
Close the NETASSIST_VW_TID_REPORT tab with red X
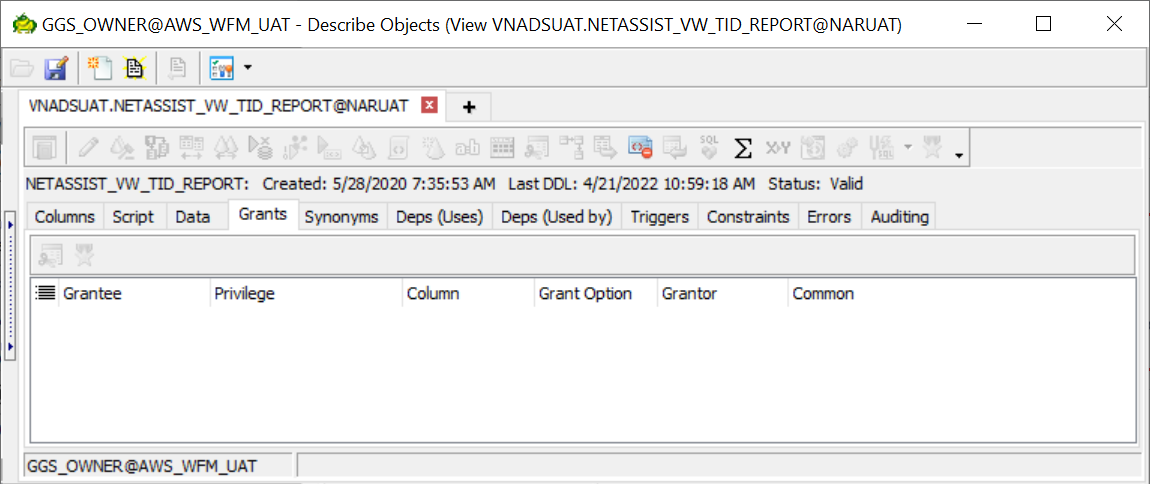pyautogui.click(x=429, y=106)
